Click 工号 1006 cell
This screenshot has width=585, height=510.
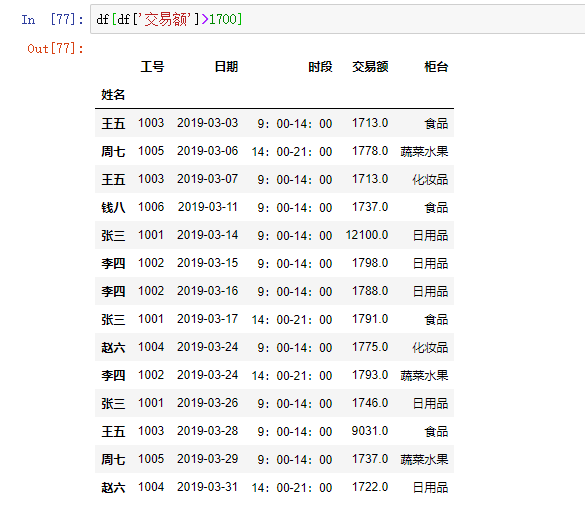[x=151, y=207]
